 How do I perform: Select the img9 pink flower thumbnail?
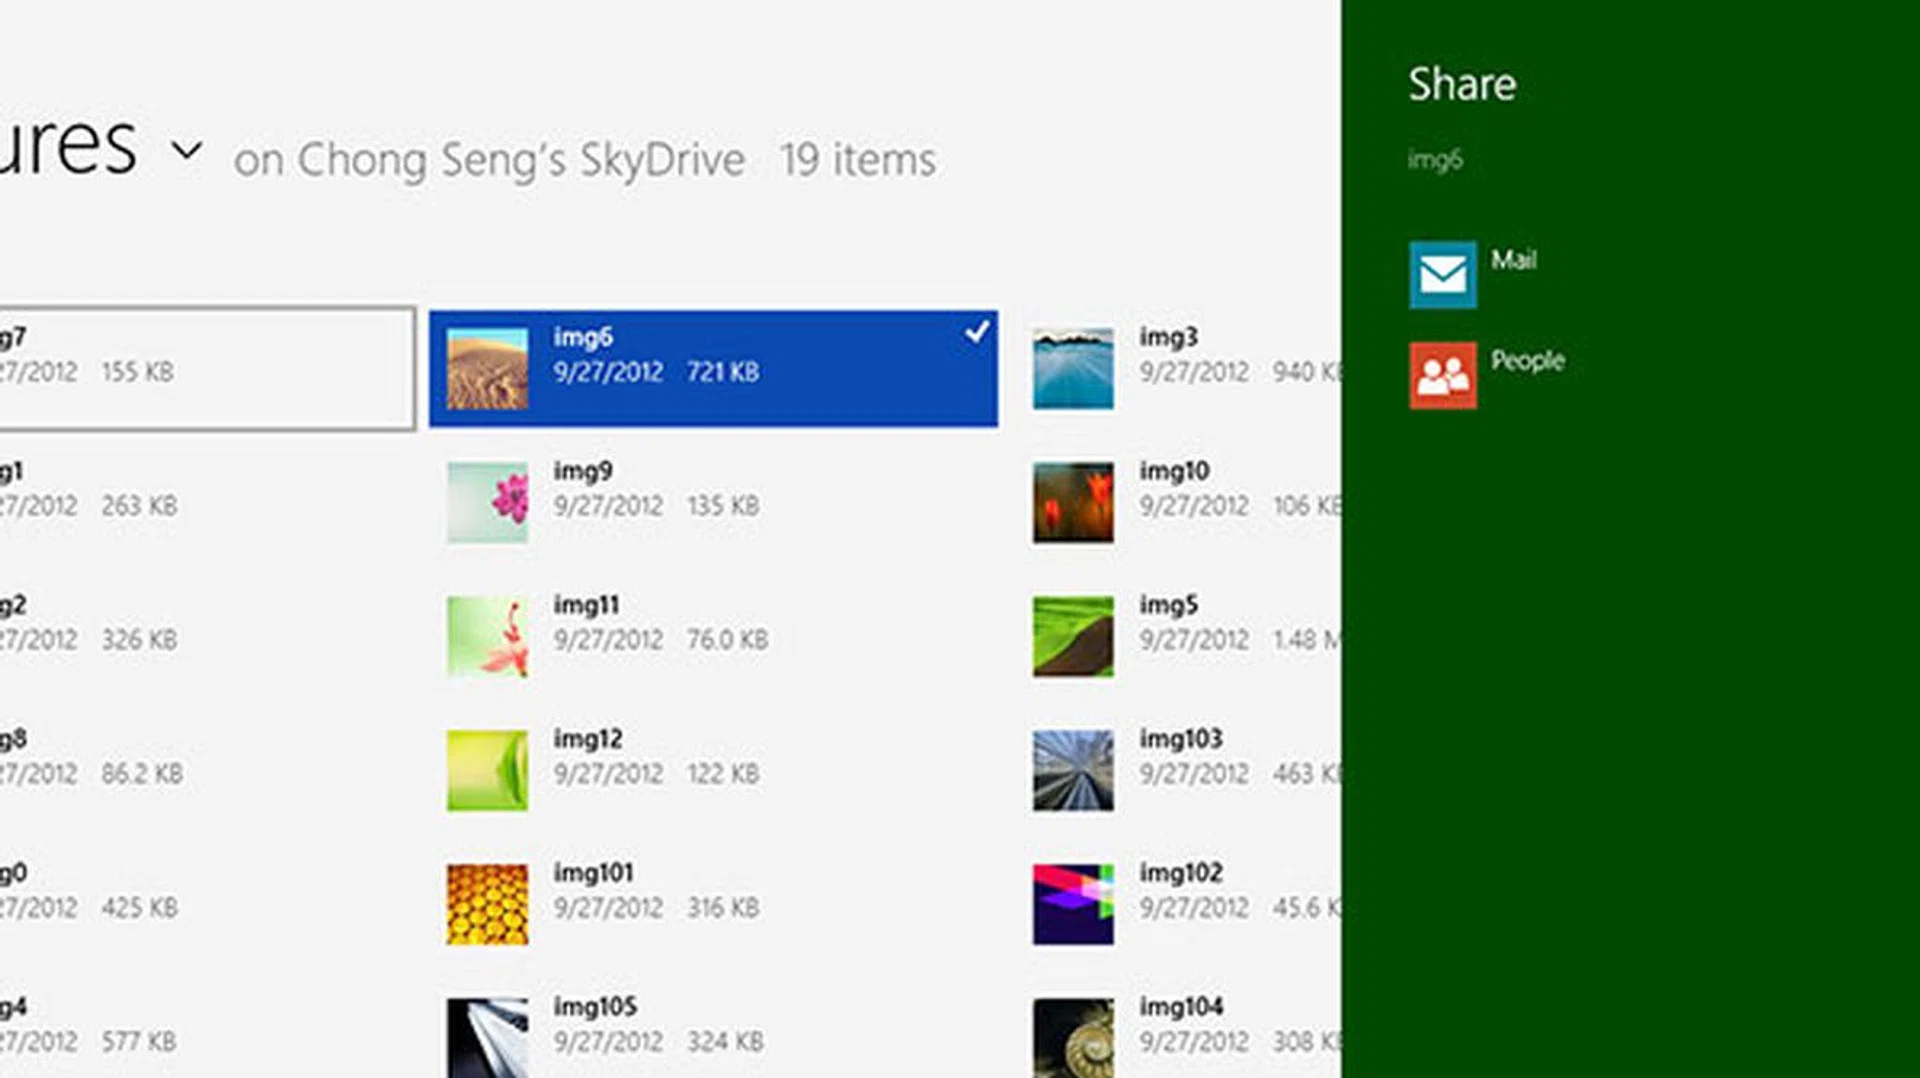click(487, 502)
